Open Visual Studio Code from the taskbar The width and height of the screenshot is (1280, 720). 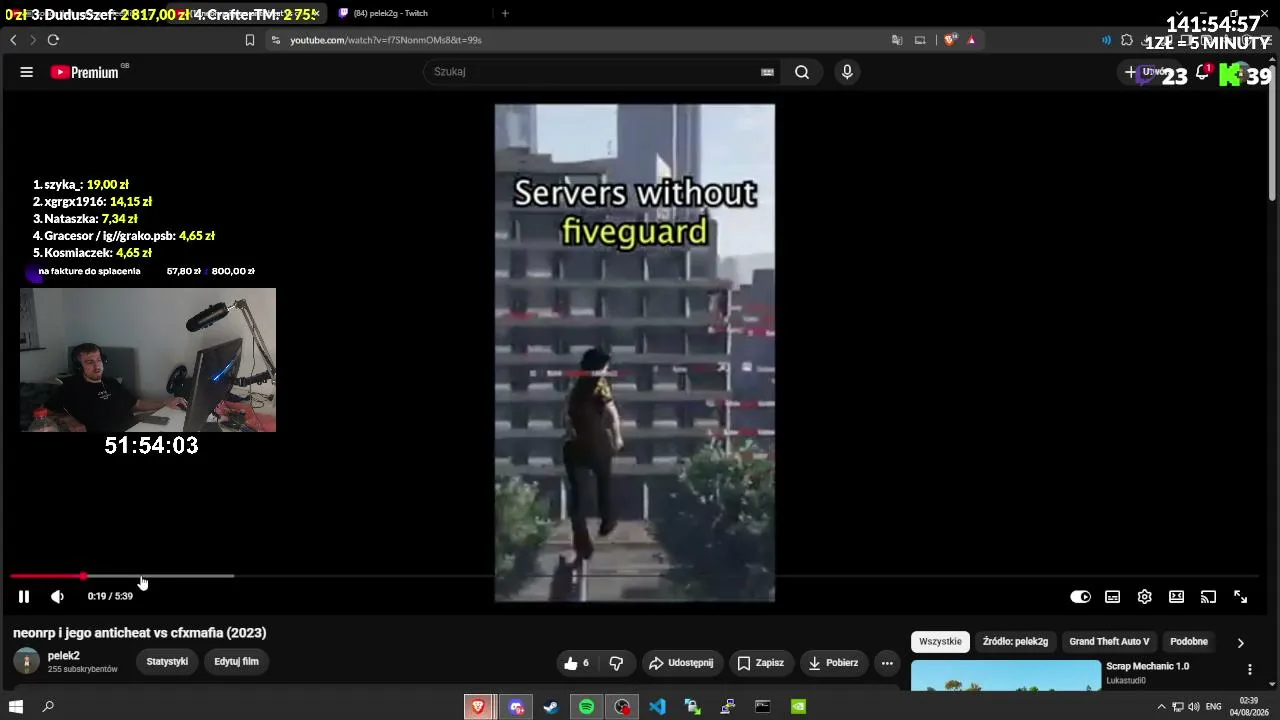(x=657, y=707)
